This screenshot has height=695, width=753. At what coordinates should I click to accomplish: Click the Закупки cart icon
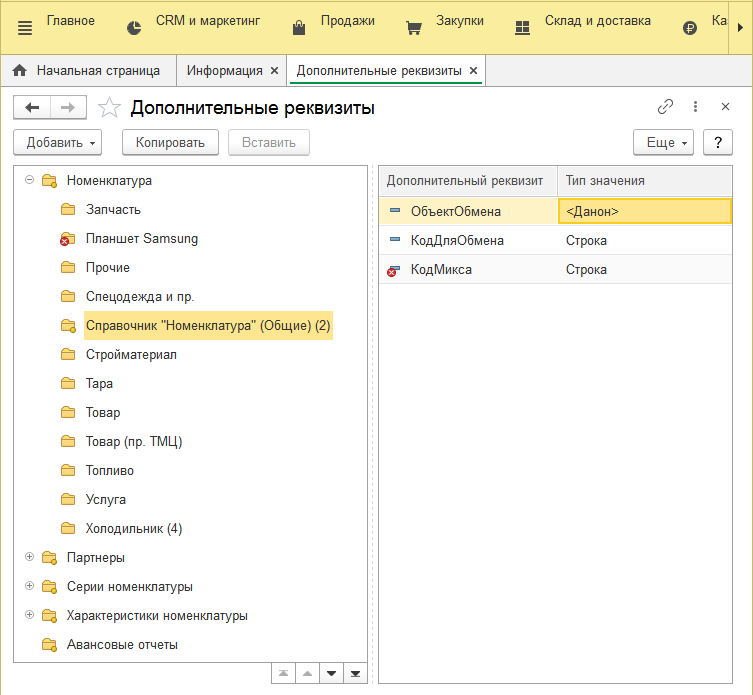click(413, 28)
